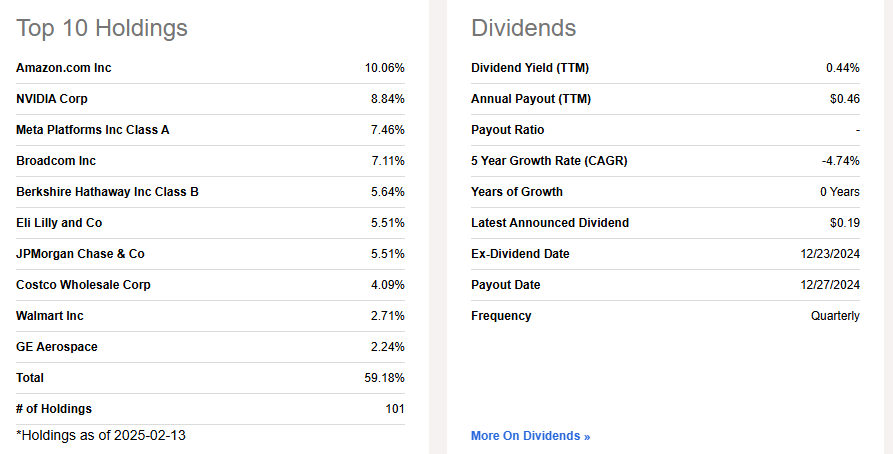Viewport: 893px width, 454px height.
Task: Click the Total row label
Action: point(30,378)
